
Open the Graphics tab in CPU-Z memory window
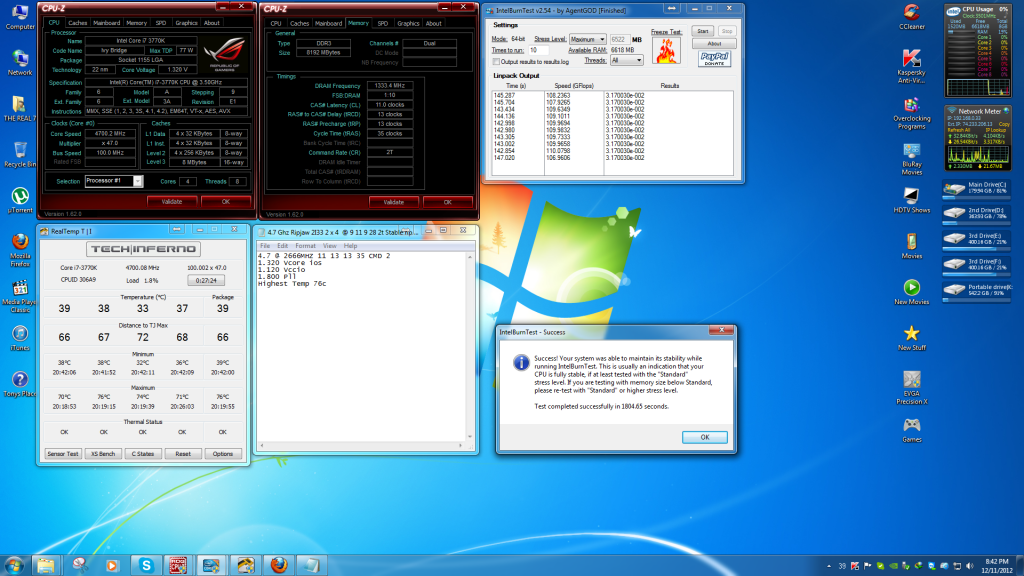click(x=408, y=24)
